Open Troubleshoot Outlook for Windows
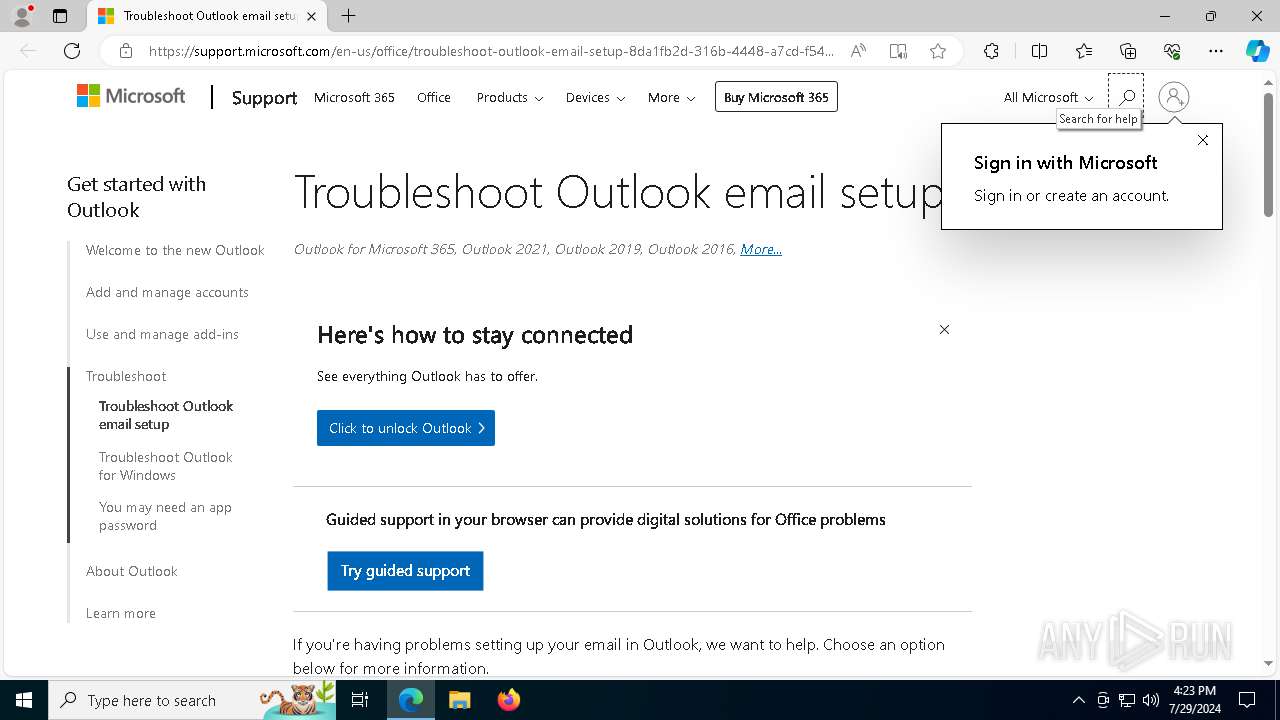The height and width of the screenshot is (720, 1280). 165,466
